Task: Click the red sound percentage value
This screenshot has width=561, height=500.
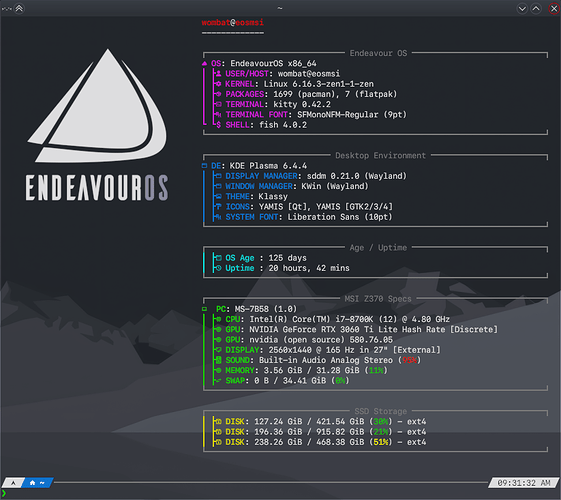Action: [409, 360]
